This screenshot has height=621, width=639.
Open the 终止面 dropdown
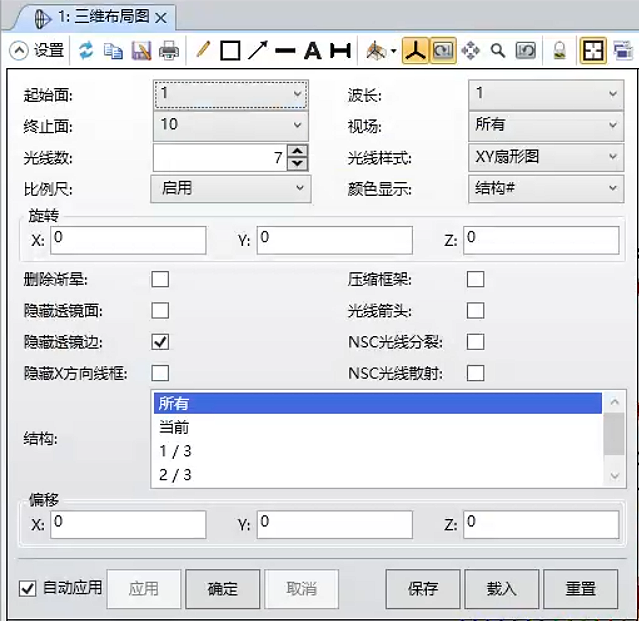(x=231, y=125)
